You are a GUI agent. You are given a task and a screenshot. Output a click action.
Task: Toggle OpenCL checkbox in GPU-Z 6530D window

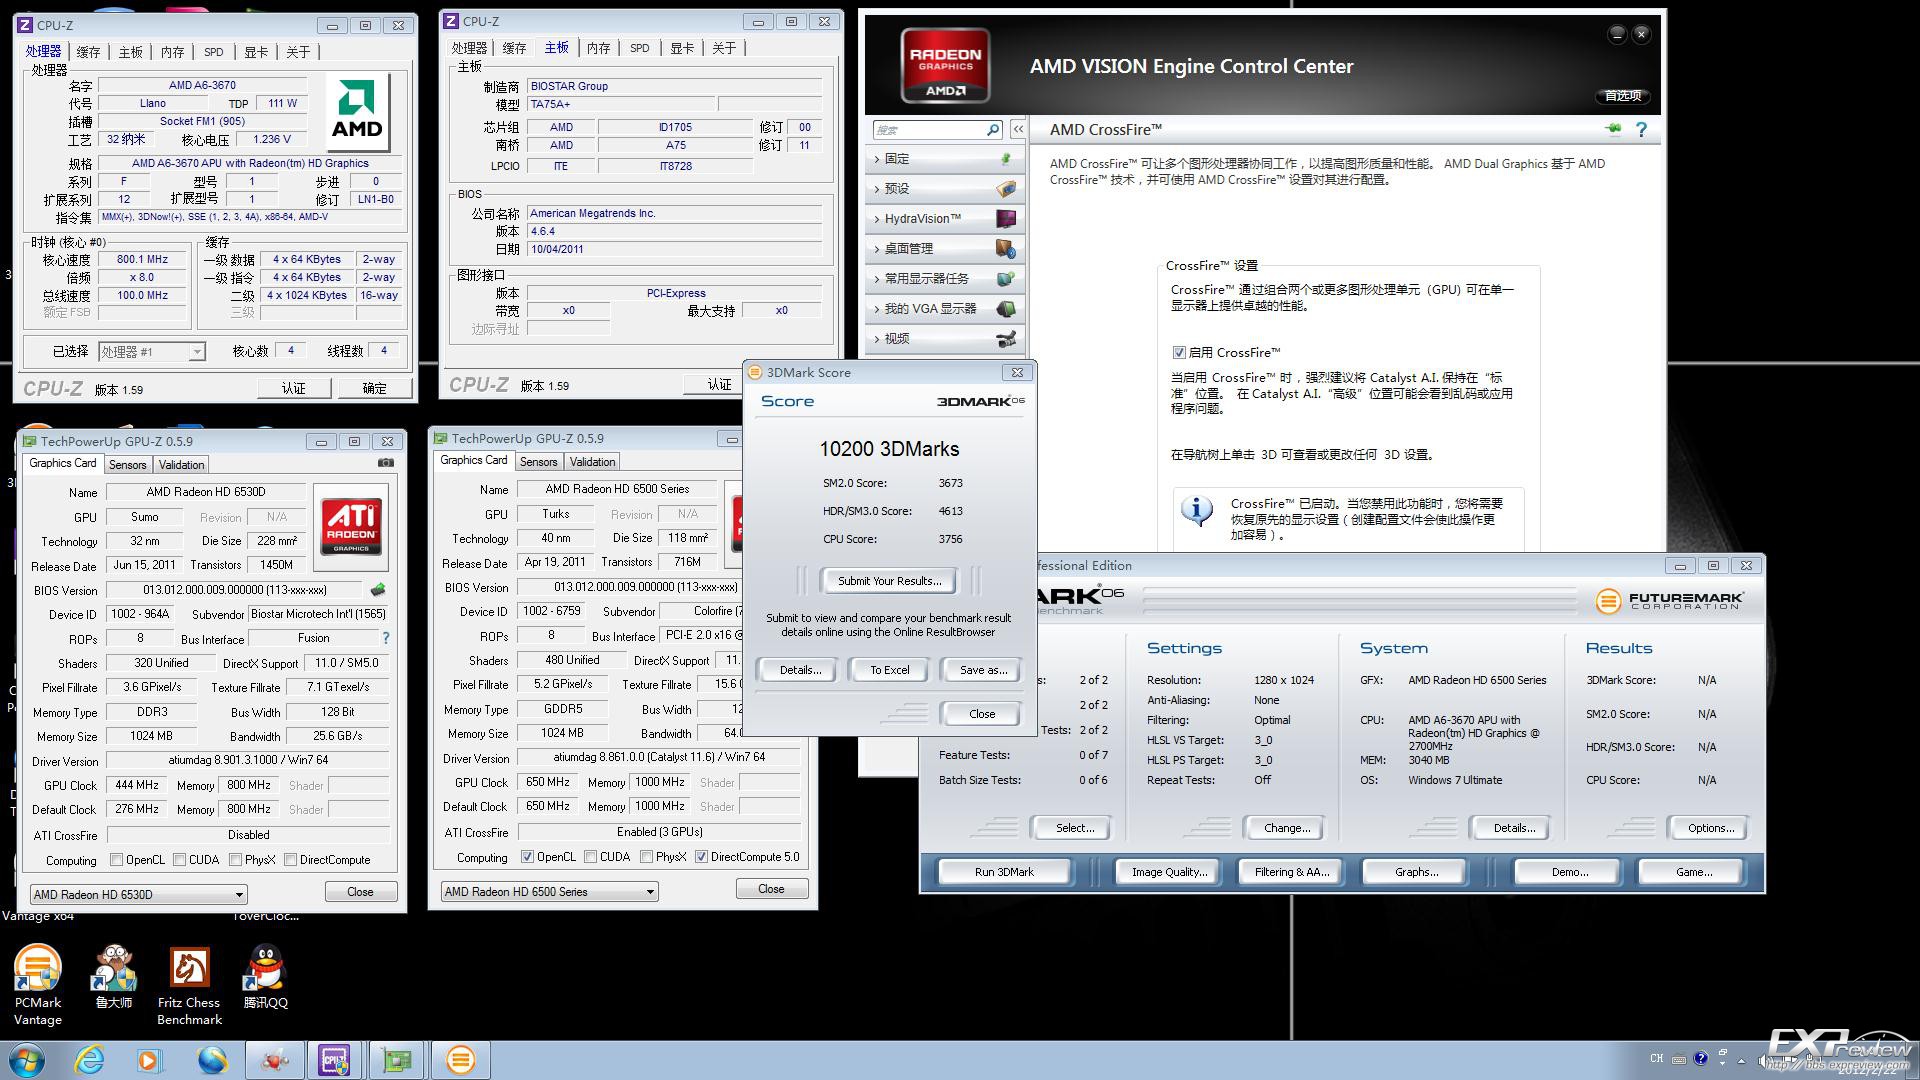(117, 860)
